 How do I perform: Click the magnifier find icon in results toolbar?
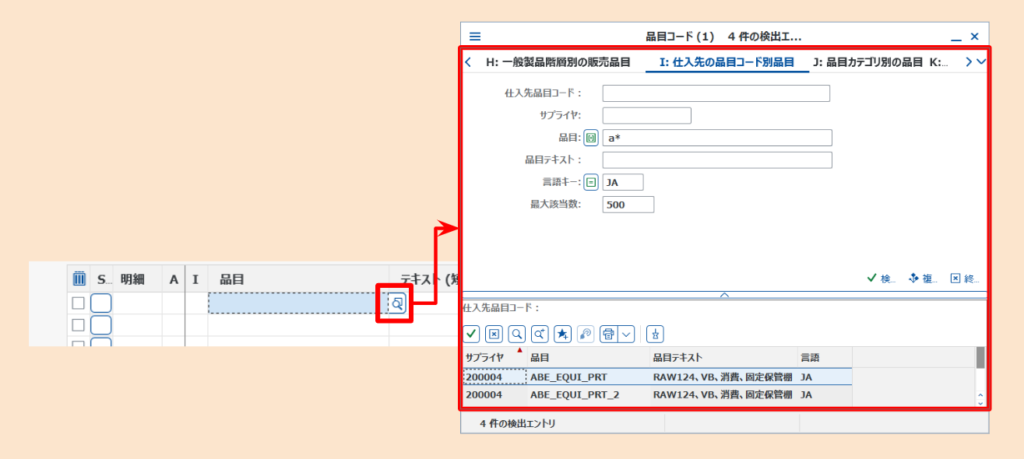pos(517,334)
